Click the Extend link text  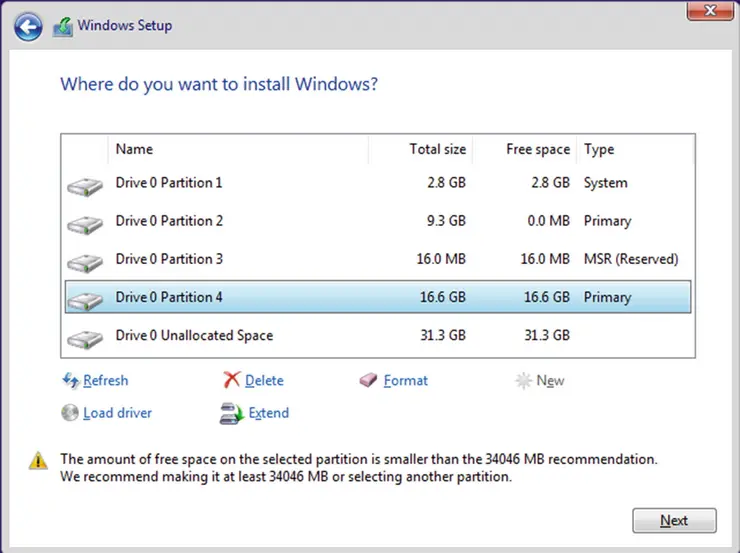(268, 412)
